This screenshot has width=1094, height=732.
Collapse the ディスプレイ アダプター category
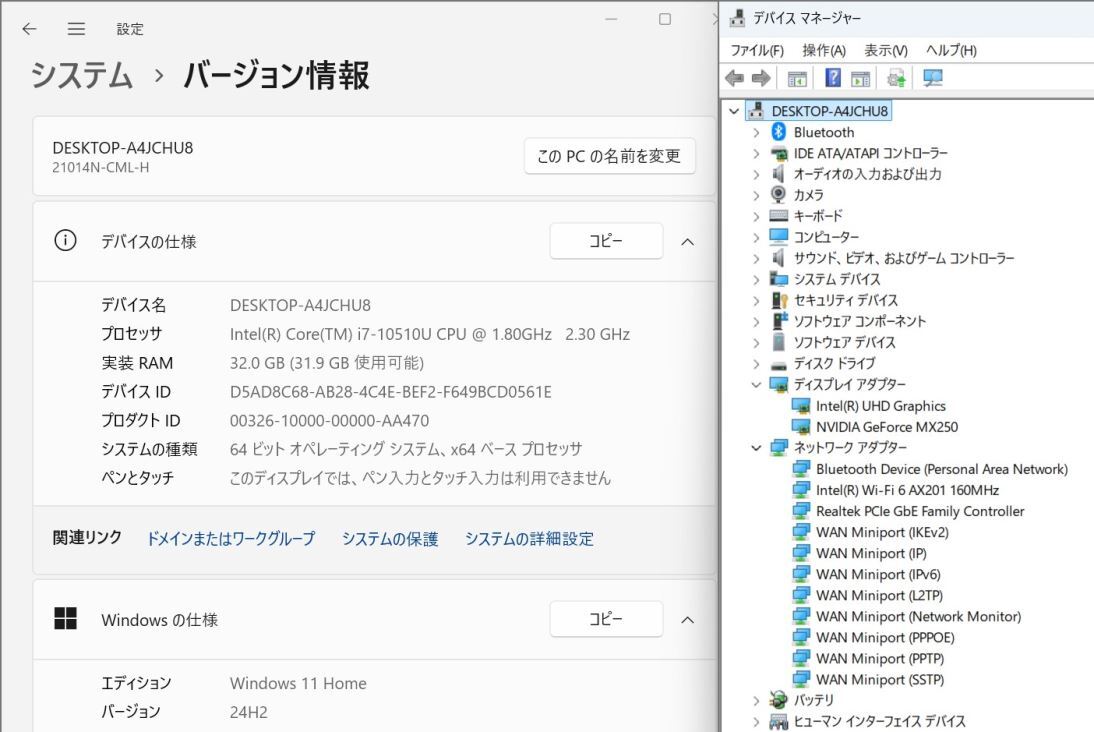click(x=756, y=384)
